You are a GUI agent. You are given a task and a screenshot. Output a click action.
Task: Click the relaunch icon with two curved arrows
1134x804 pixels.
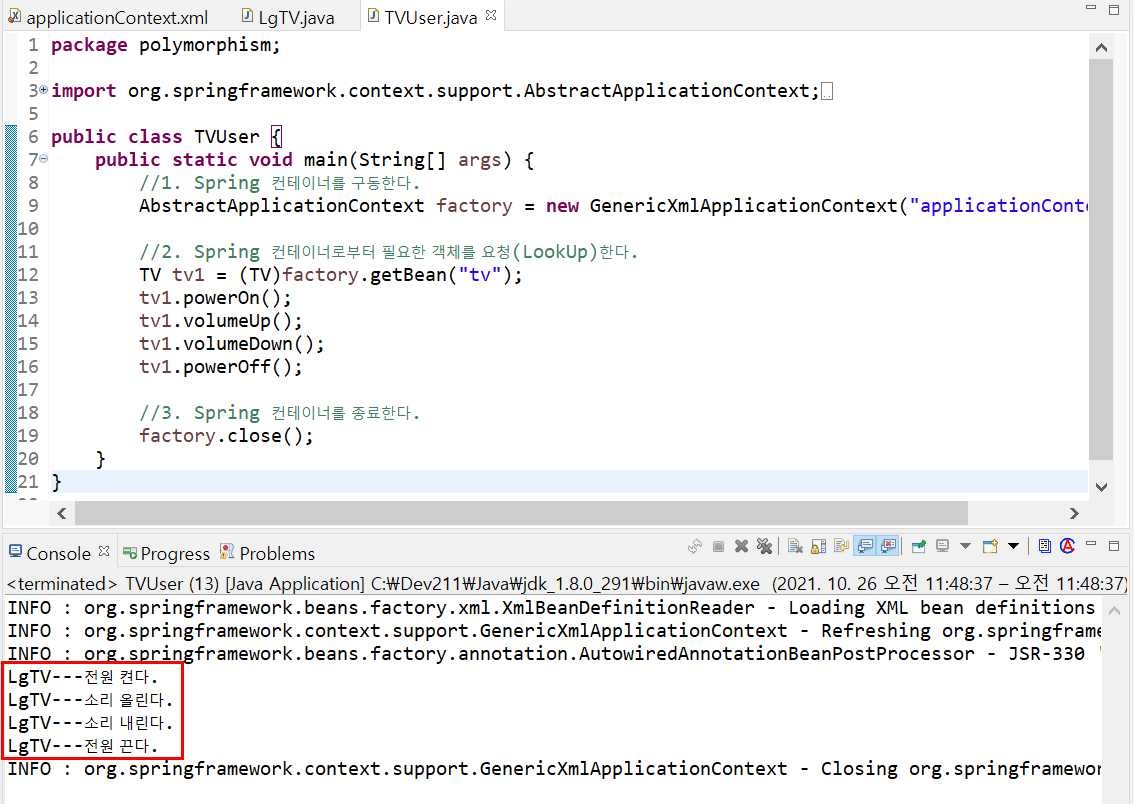695,547
